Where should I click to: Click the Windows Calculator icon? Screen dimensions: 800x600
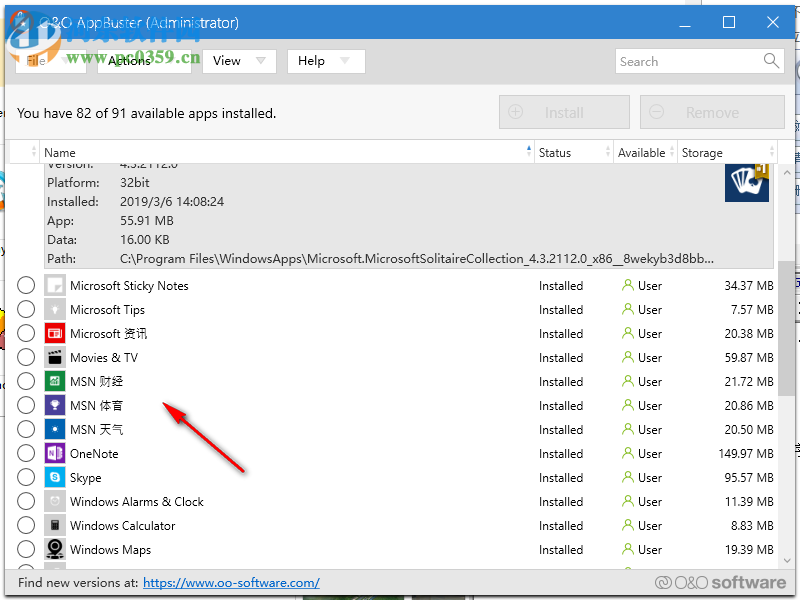(55, 526)
